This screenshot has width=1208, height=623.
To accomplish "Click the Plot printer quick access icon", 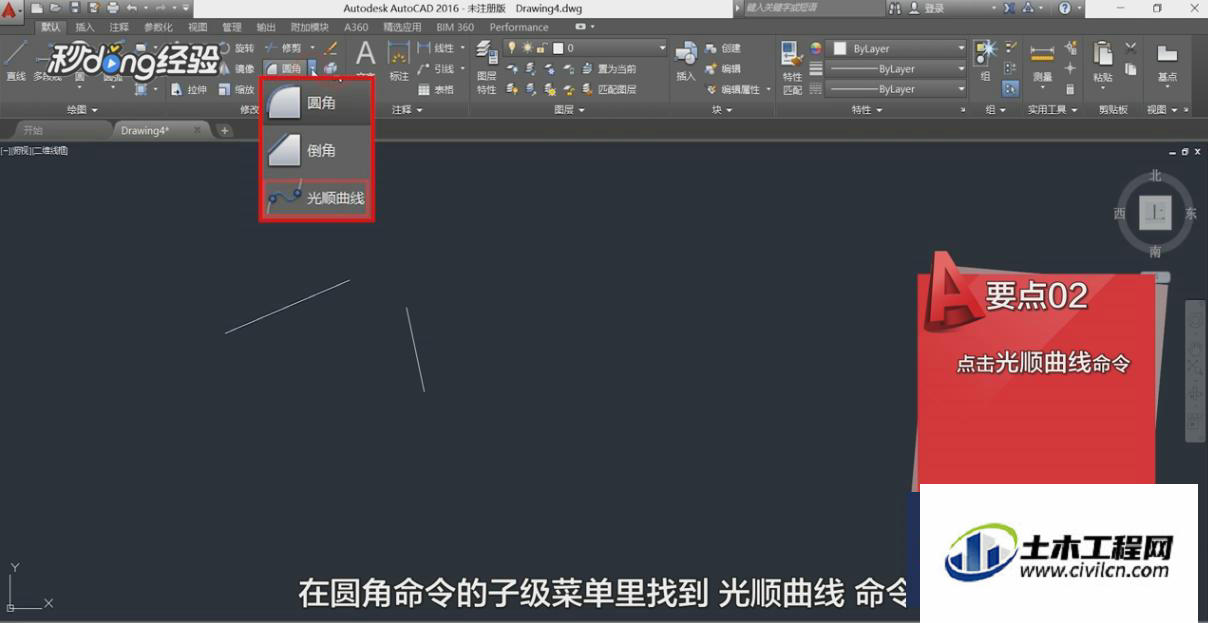I will (x=111, y=8).
